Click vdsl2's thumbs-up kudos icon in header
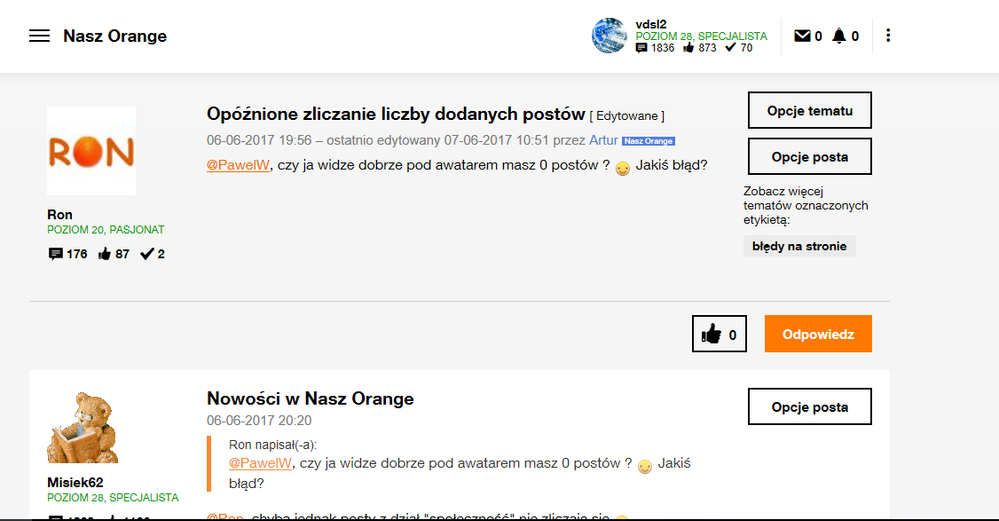 (688, 48)
